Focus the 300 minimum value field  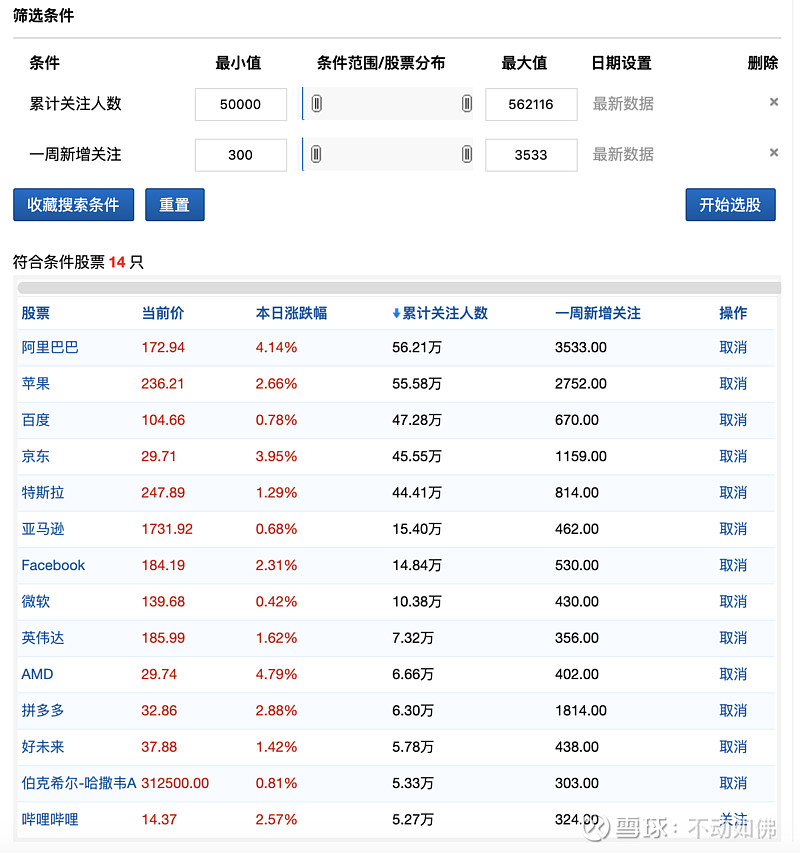pos(241,155)
